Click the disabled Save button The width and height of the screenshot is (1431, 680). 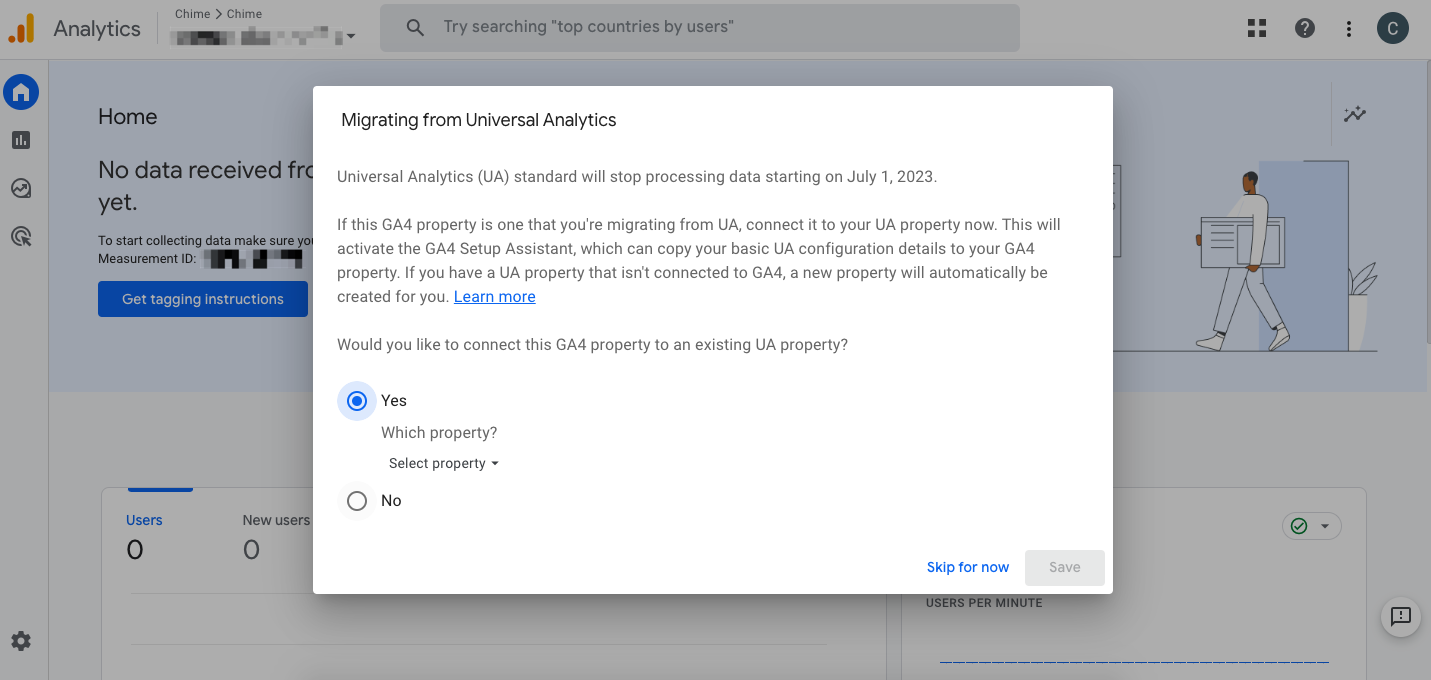[x=1065, y=567]
